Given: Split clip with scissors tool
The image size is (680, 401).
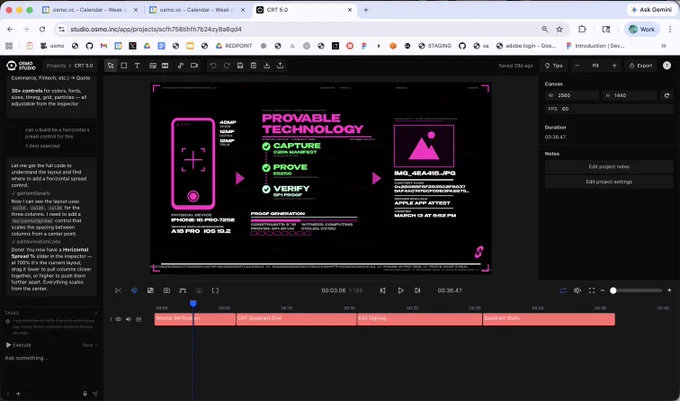Looking at the screenshot, I should tap(118, 290).
